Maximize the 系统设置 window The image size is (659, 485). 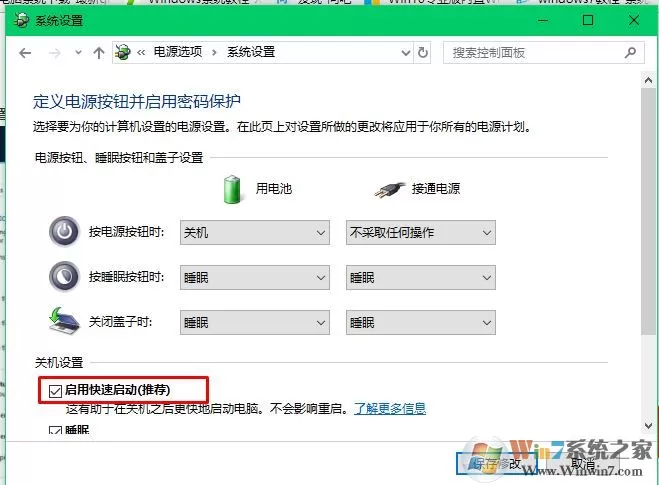click(588, 20)
